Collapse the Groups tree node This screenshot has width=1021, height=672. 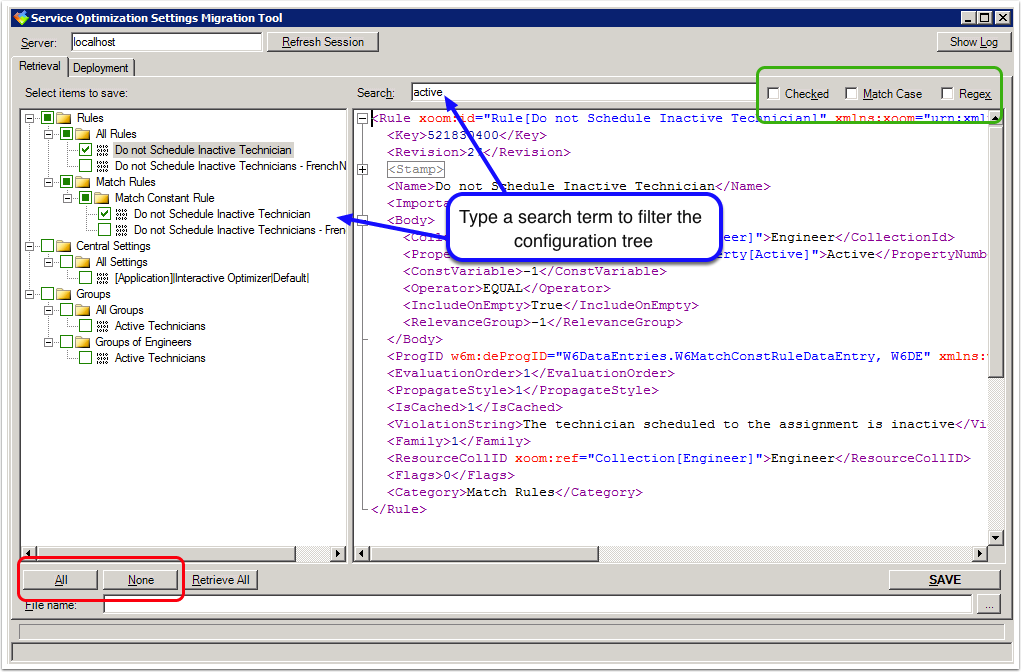30,294
